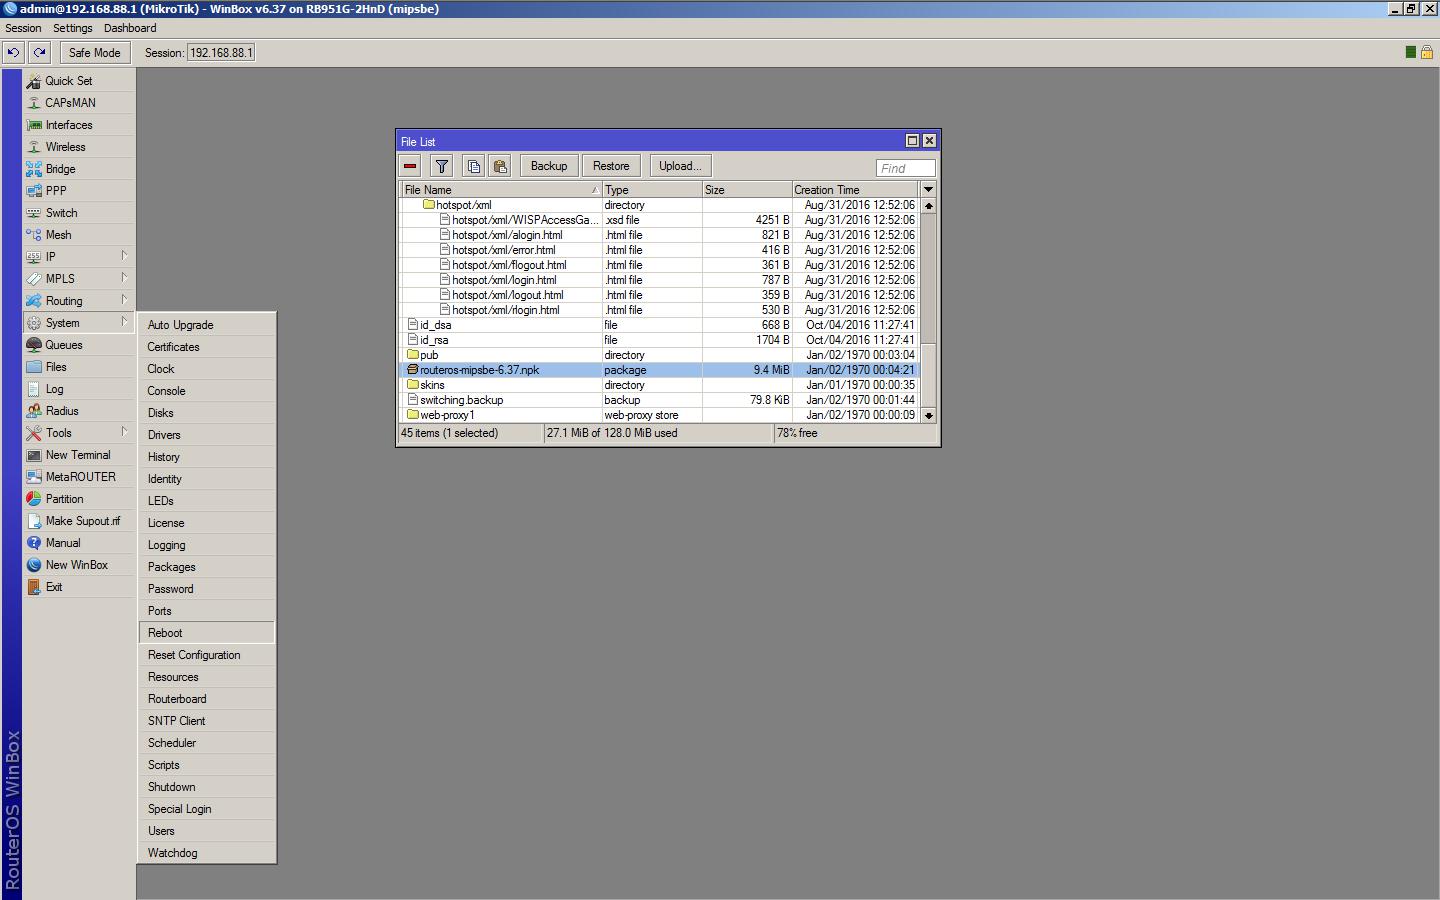1440x900 pixels.
Task: Click the green status indicator square
Action: pyautogui.click(x=1410, y=52)
